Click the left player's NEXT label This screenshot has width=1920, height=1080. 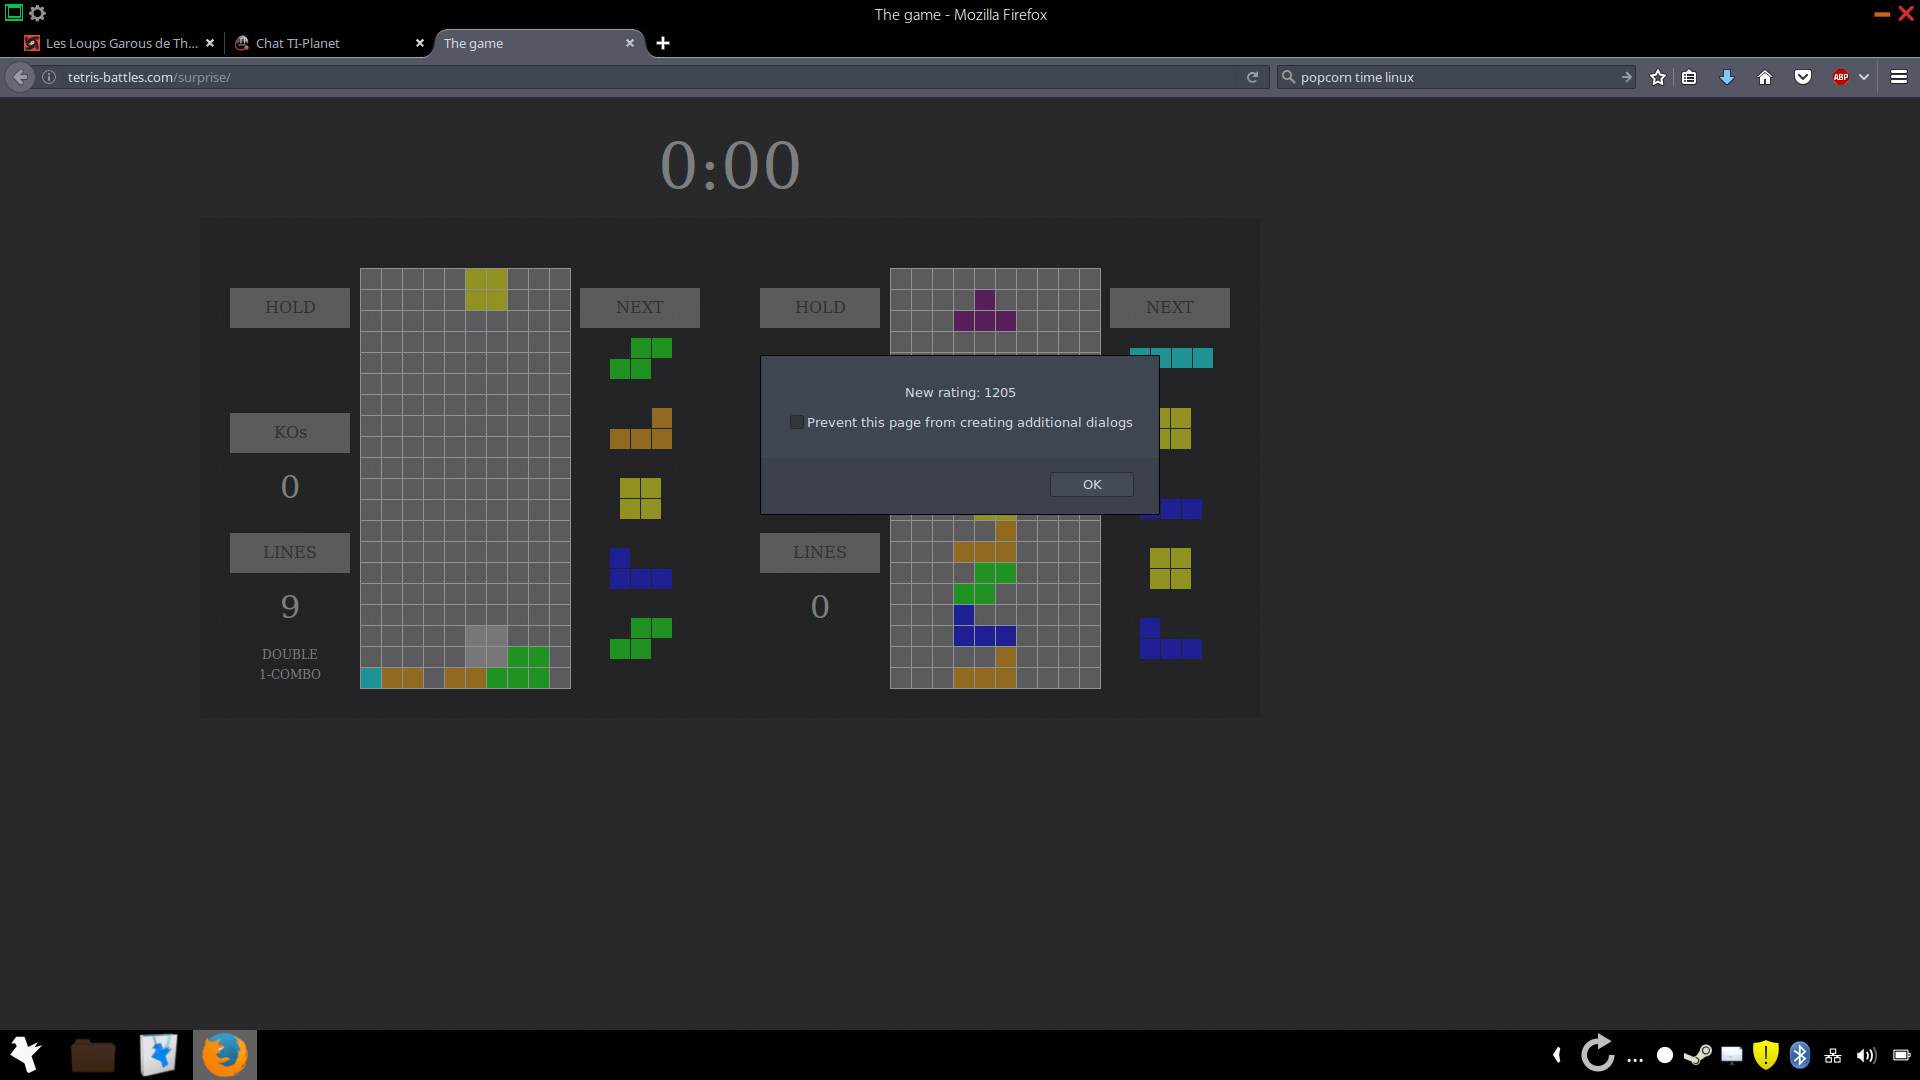(640, 308)
